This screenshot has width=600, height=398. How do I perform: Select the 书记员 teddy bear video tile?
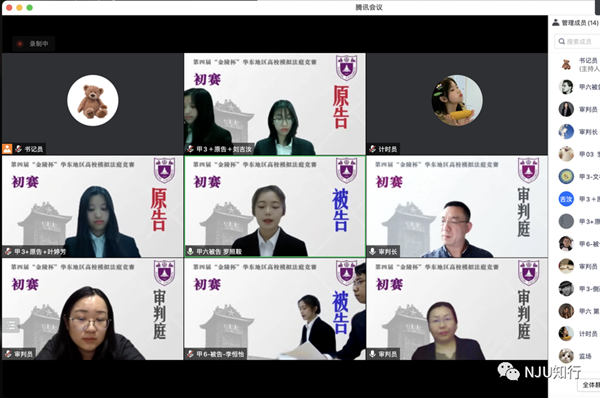pos(92,104)
